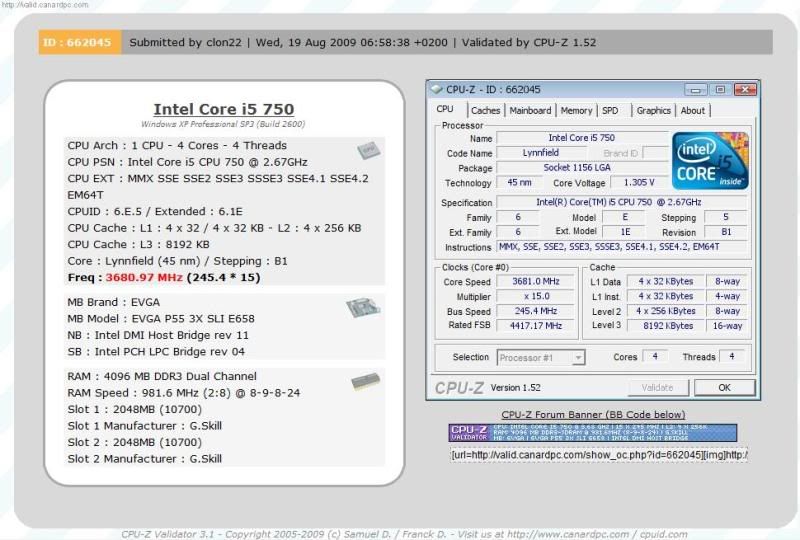Image resolution: width=800 pixels, height=540 pixels.
Task: Click the motherboard icon beside MB Brand
Action: 363,307
